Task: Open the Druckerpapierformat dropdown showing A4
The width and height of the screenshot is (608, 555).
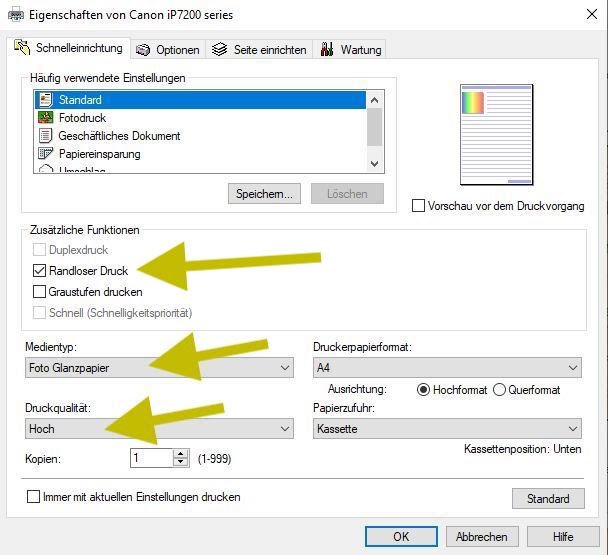Action: 447,368
